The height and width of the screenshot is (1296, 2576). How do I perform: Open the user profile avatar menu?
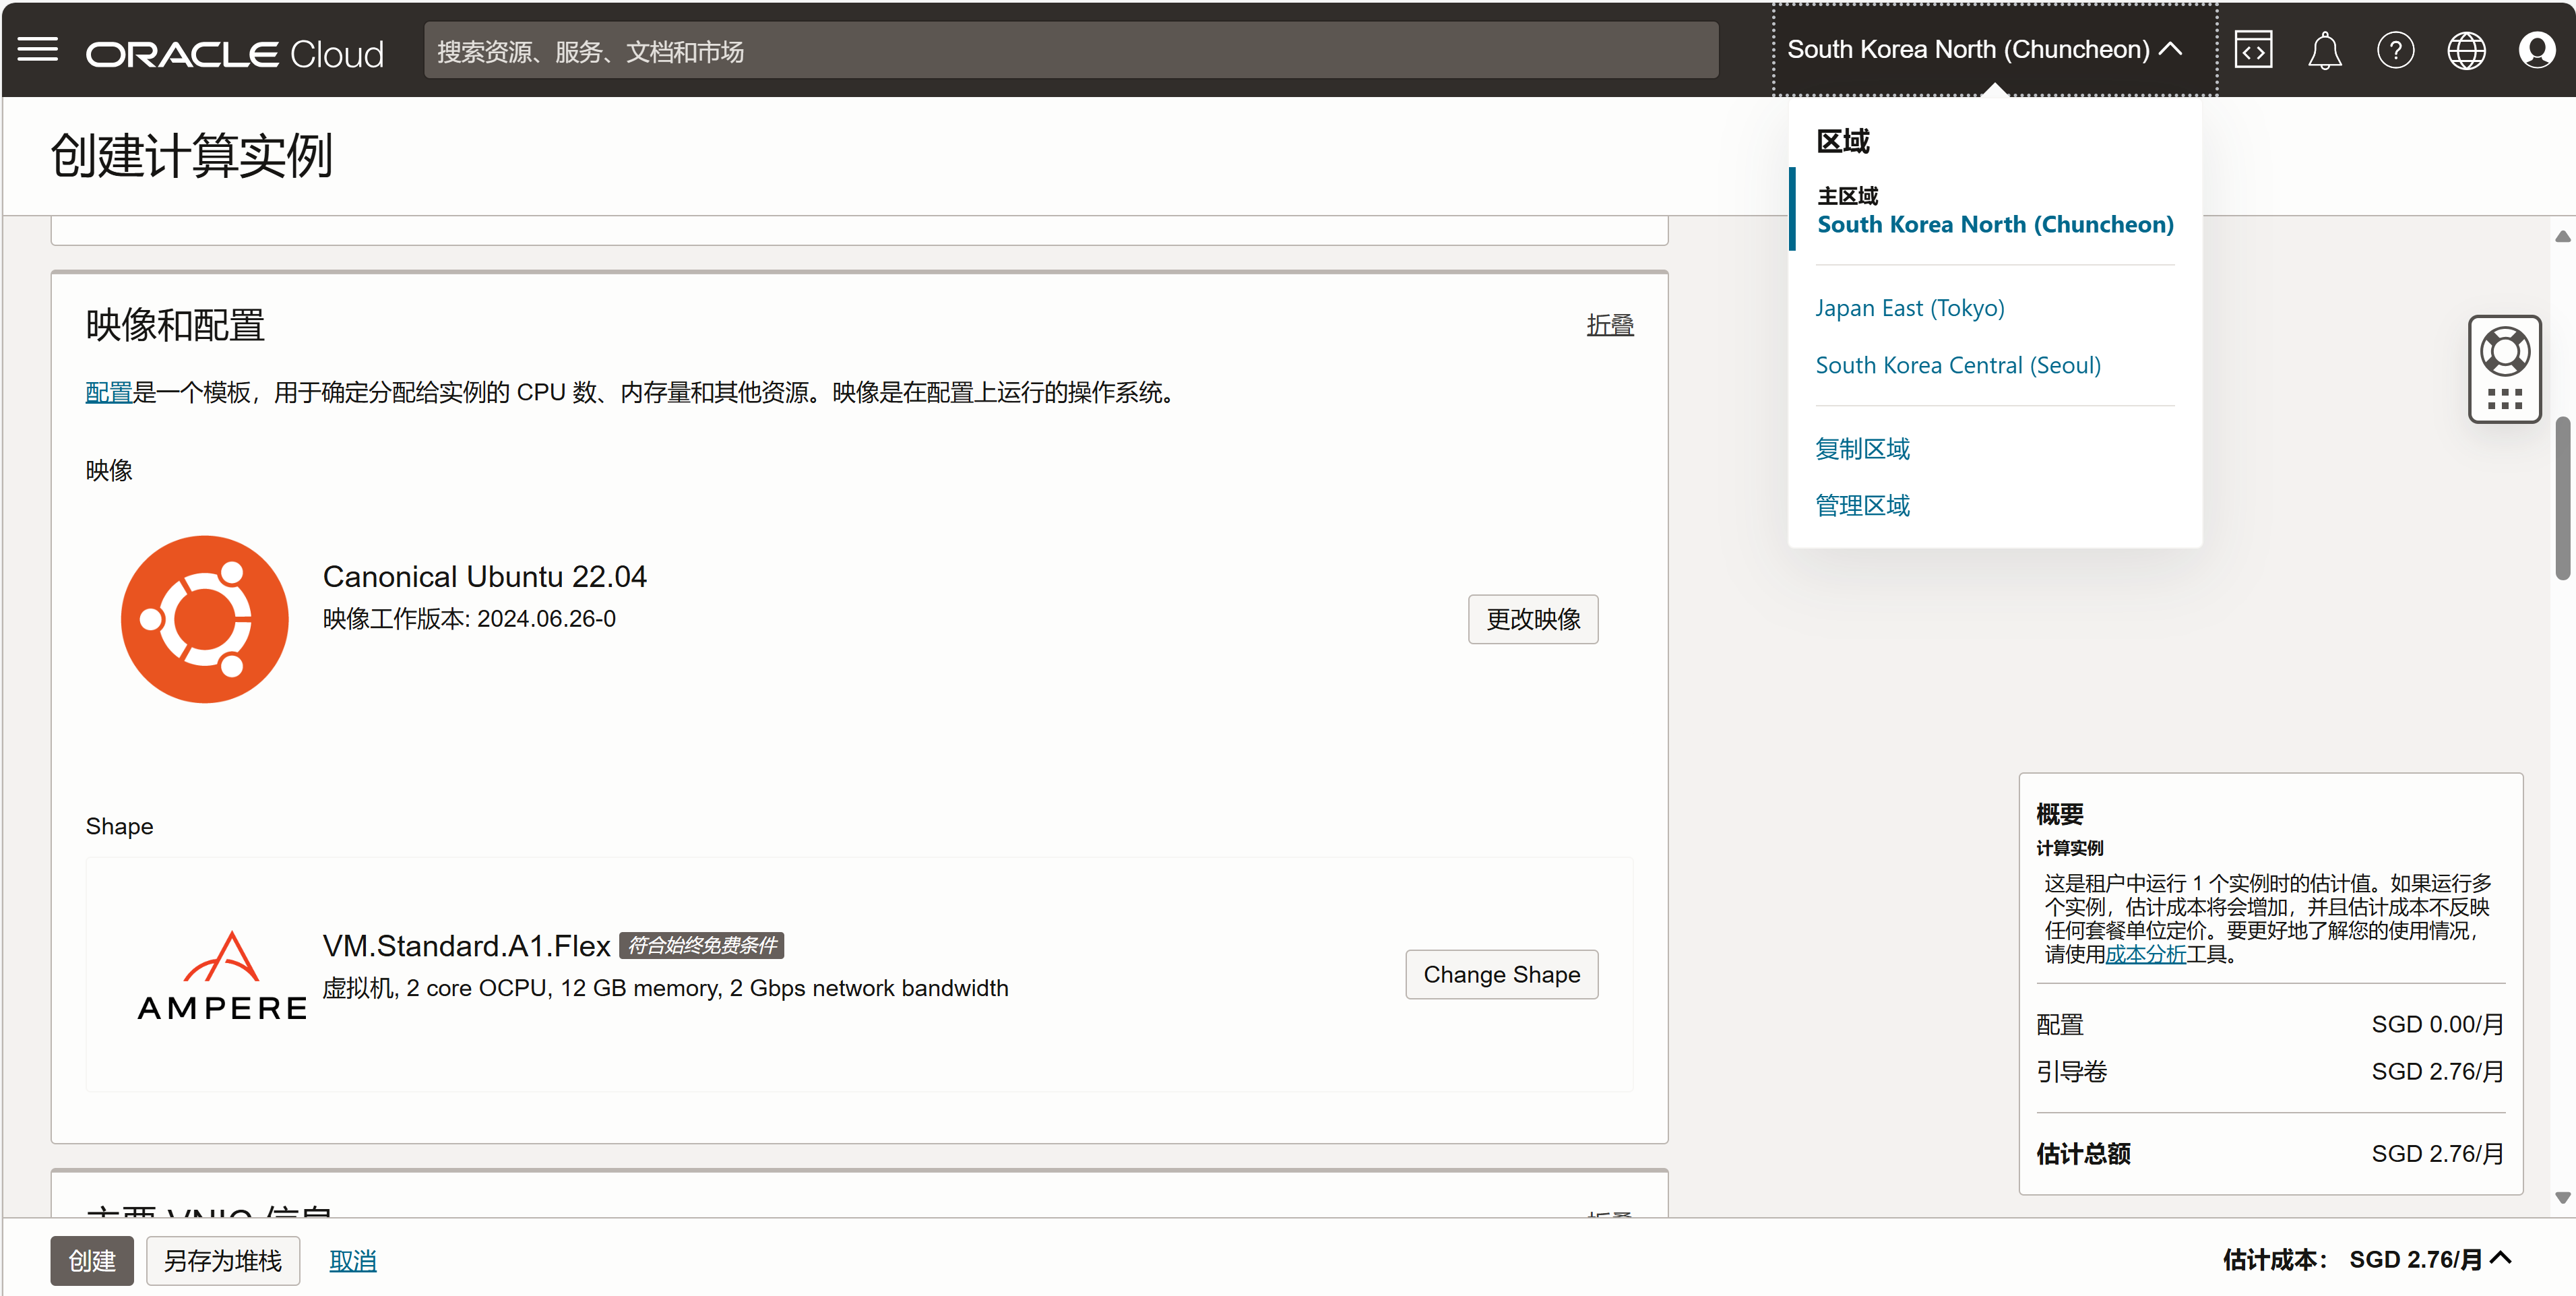click(2537, 50)
